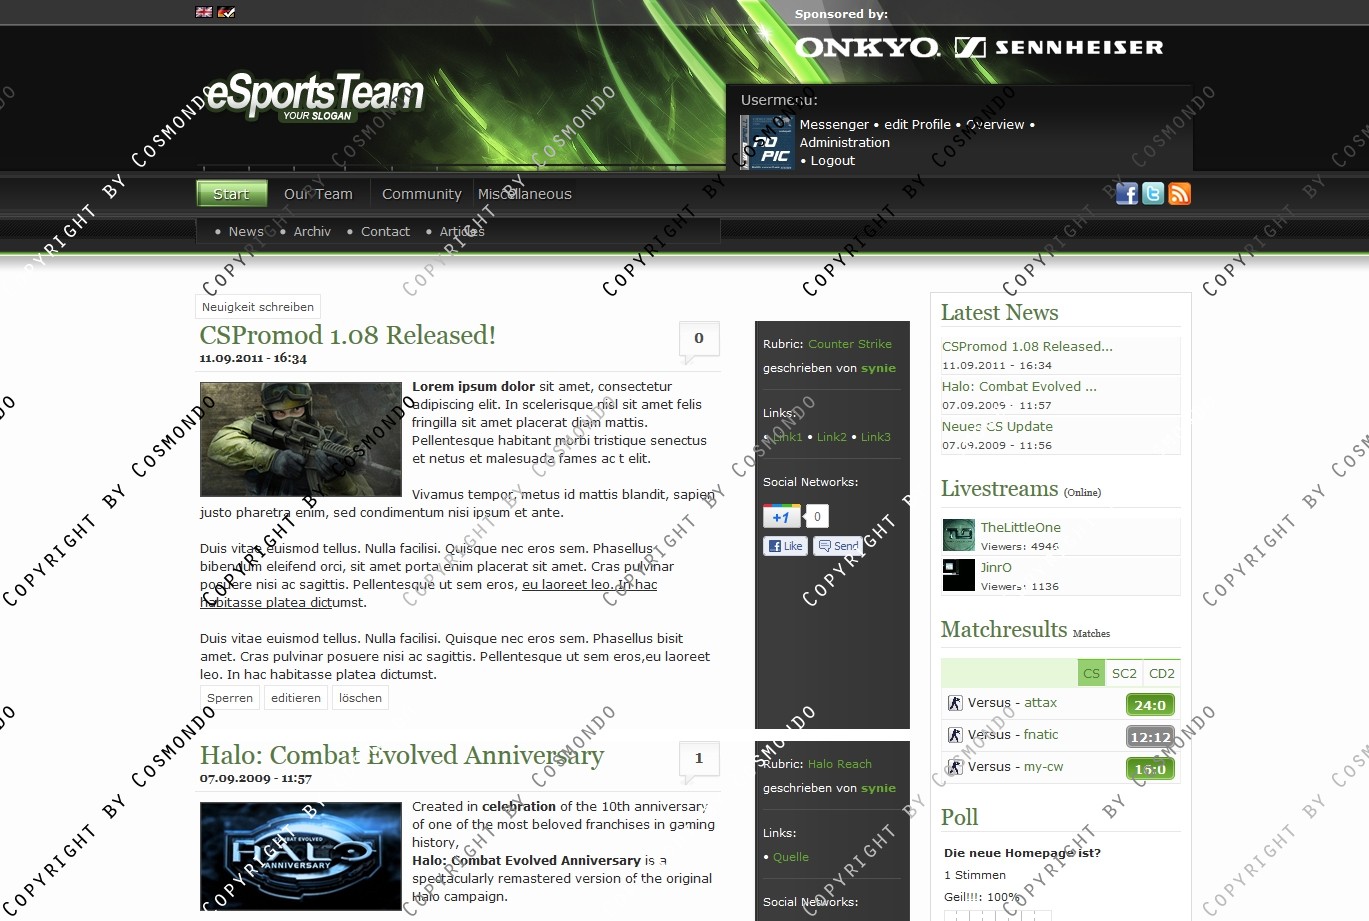Select the English flag language icon
This screenshot has height=921, width=1369.
click(x=204, y=12)
